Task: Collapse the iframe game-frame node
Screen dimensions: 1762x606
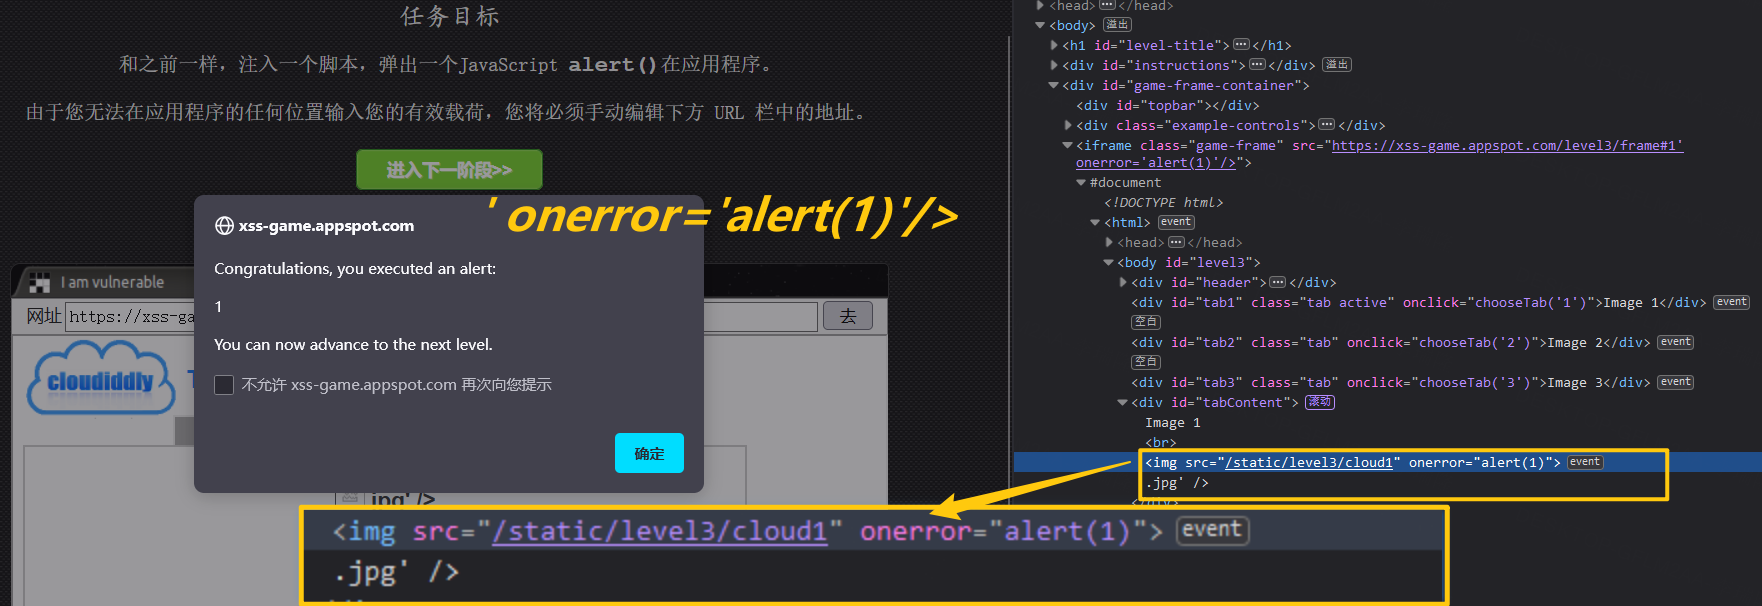Action: pyautogui.click(x=1067, y=145)
